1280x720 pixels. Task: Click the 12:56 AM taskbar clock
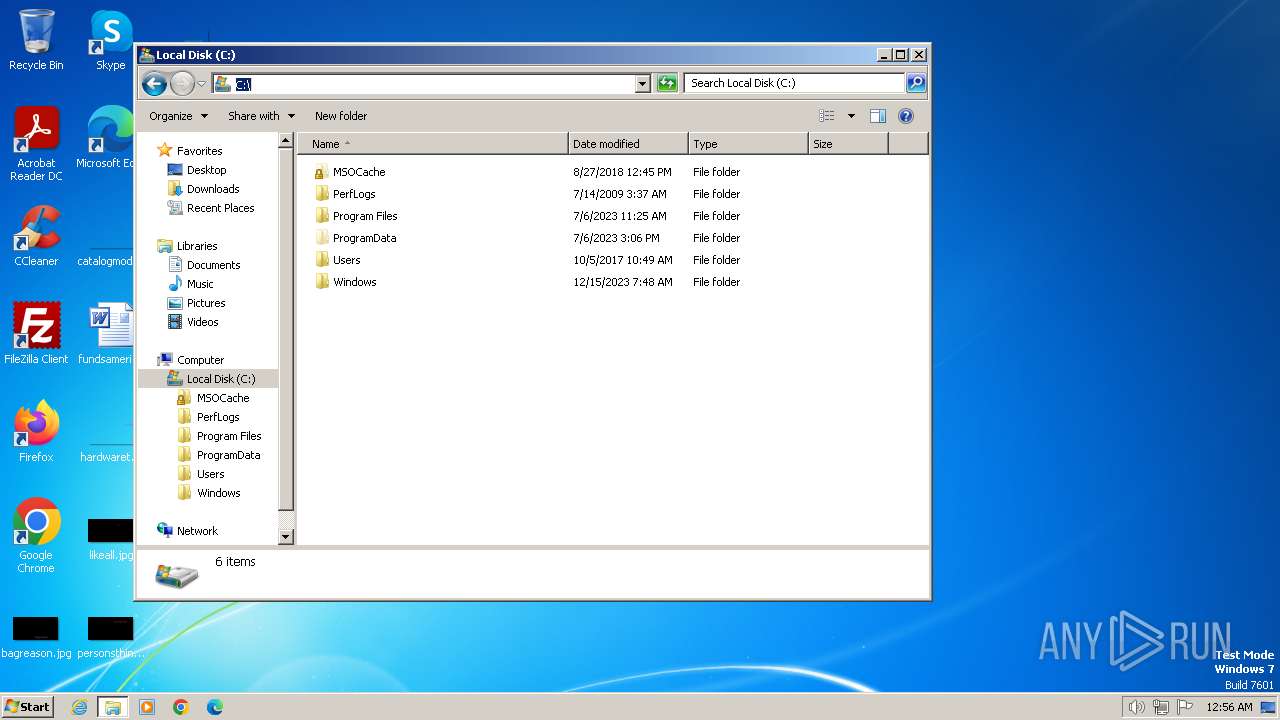1229,707
